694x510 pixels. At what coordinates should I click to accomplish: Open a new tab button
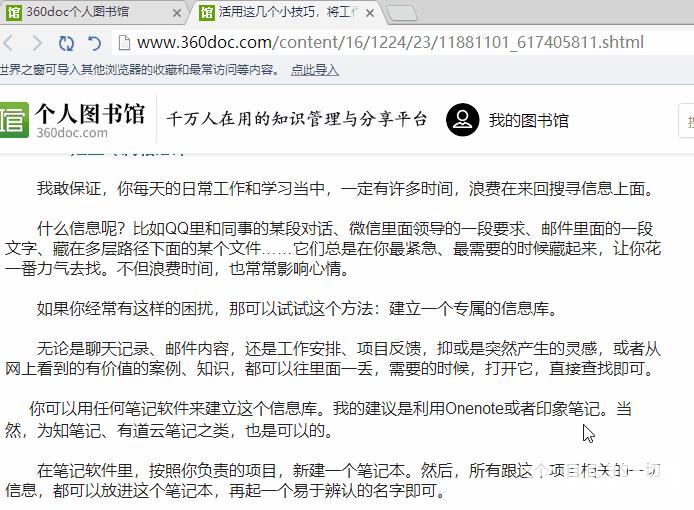click(402, 14)
